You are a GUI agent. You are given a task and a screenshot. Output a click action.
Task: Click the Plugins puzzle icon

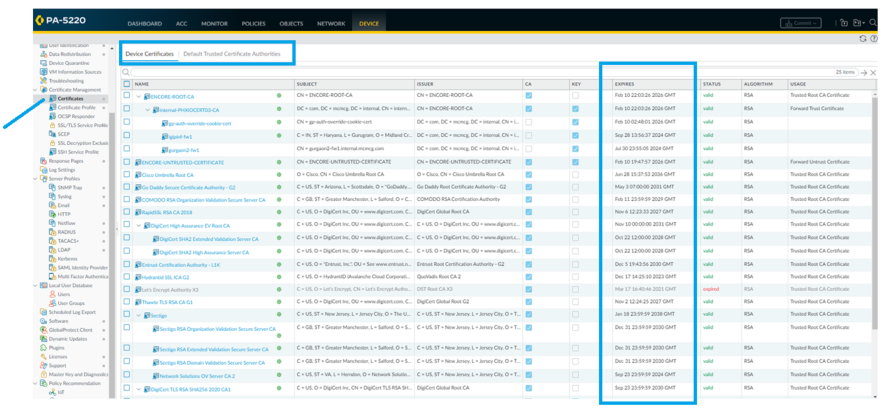pyautogui.click(x=43, y=348)
